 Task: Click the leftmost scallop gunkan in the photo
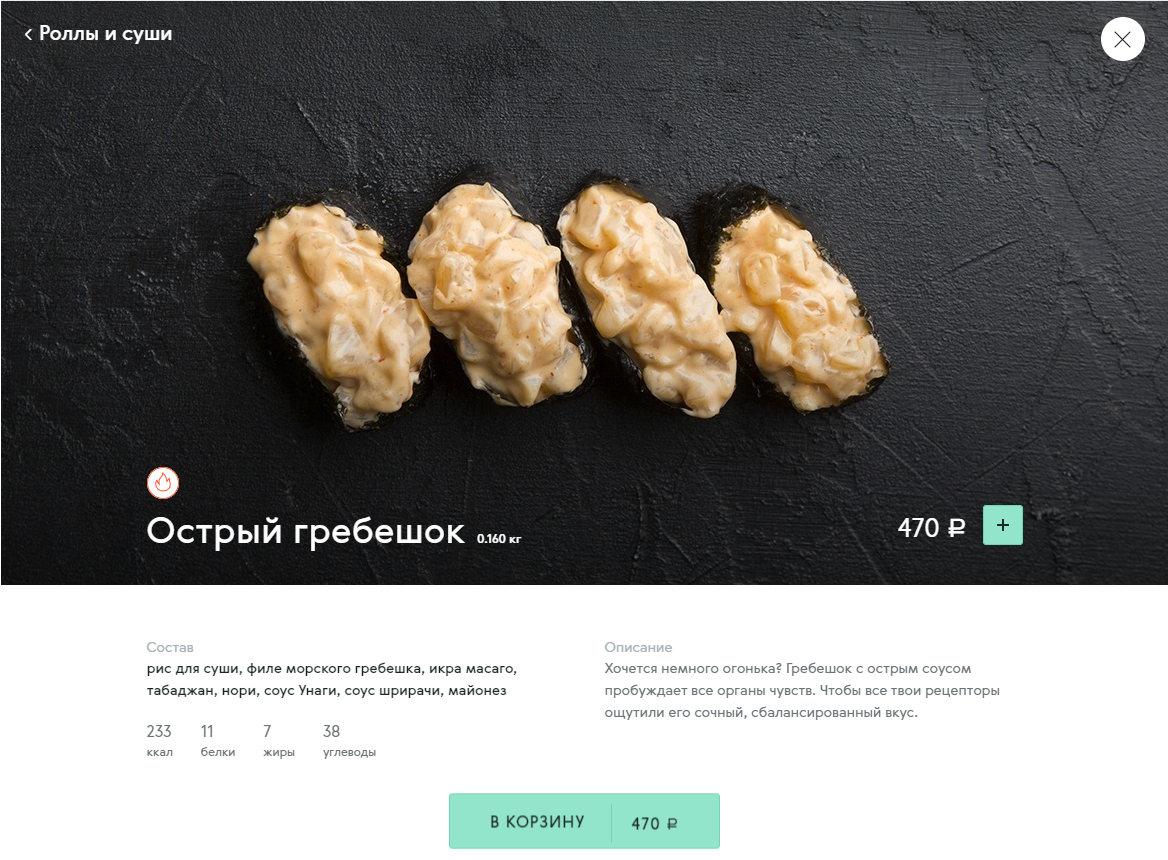[x=339, y=313]
